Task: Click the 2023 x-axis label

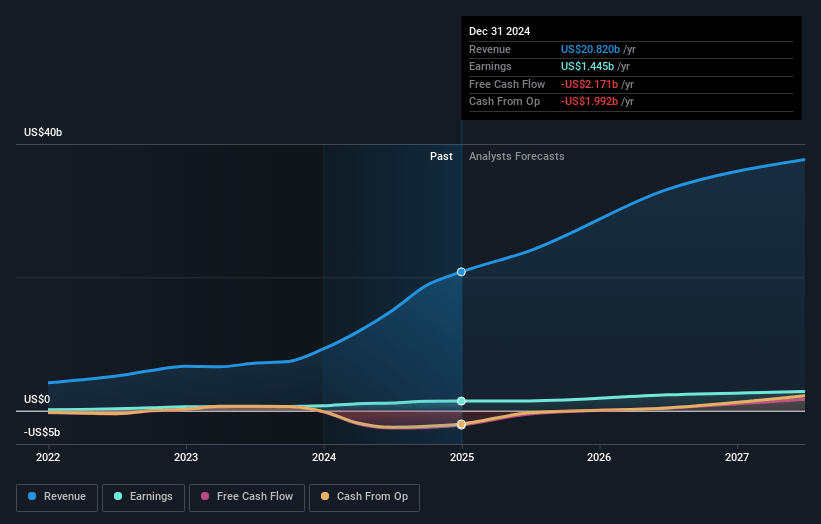Action: click(x=186, y=458)
